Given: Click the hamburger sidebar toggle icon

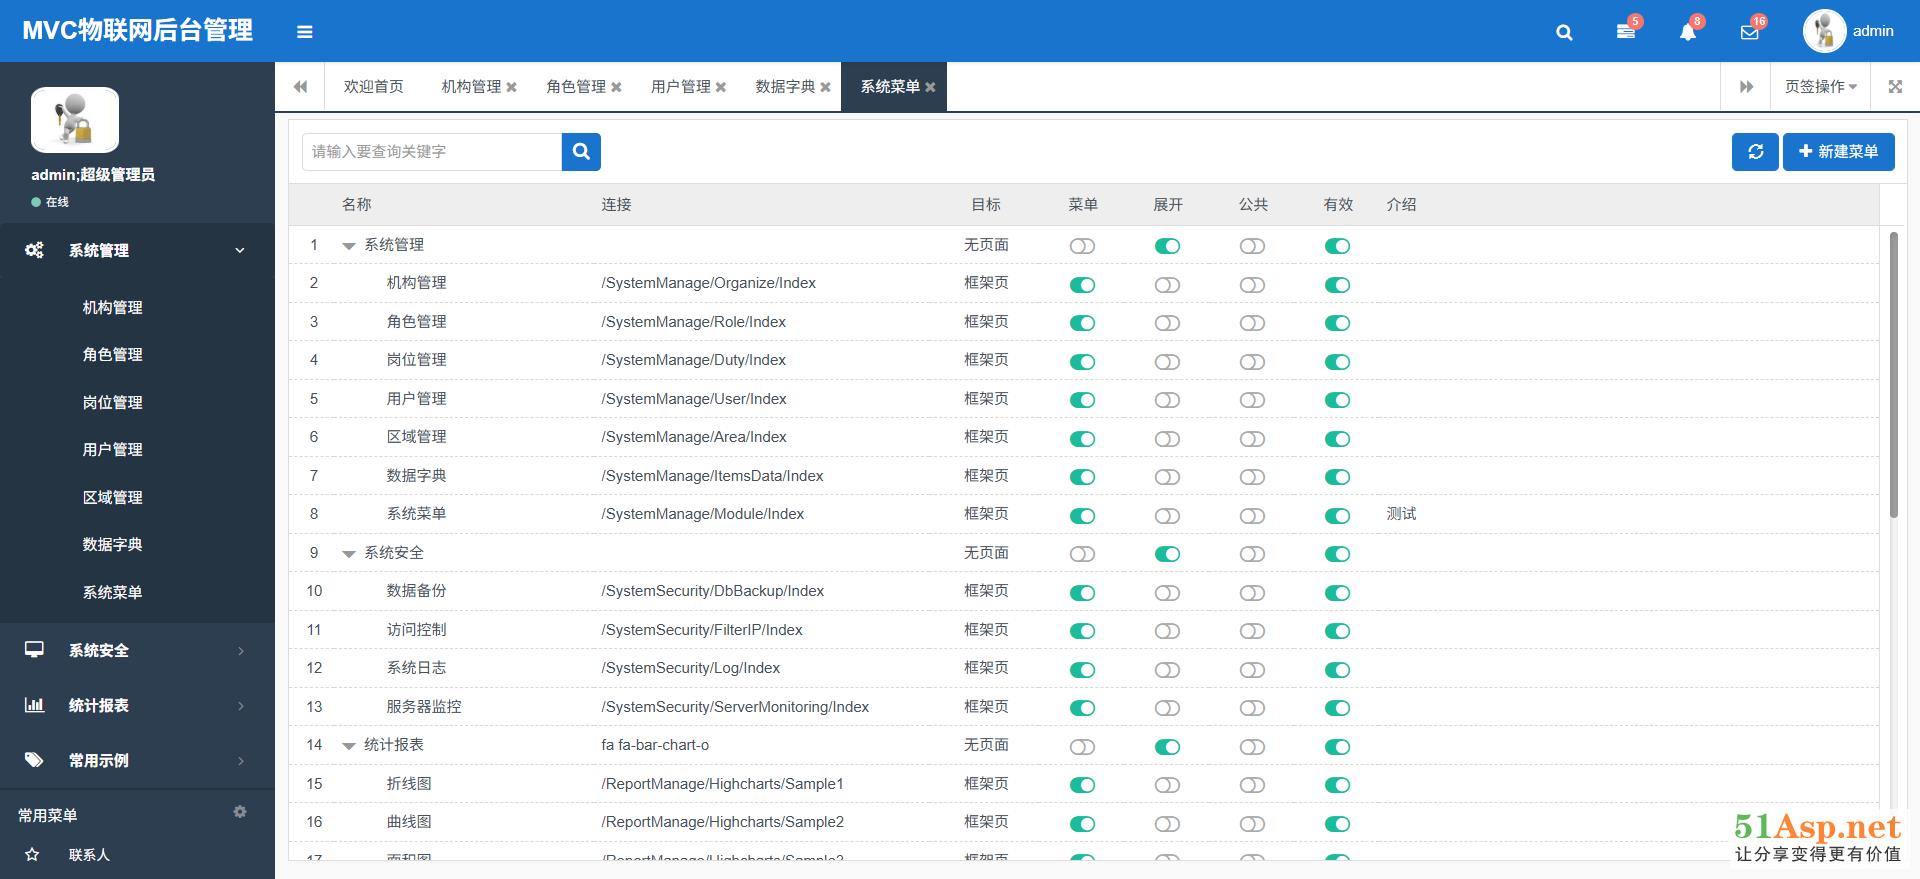Looking at the screenshot, I should 305,32.
